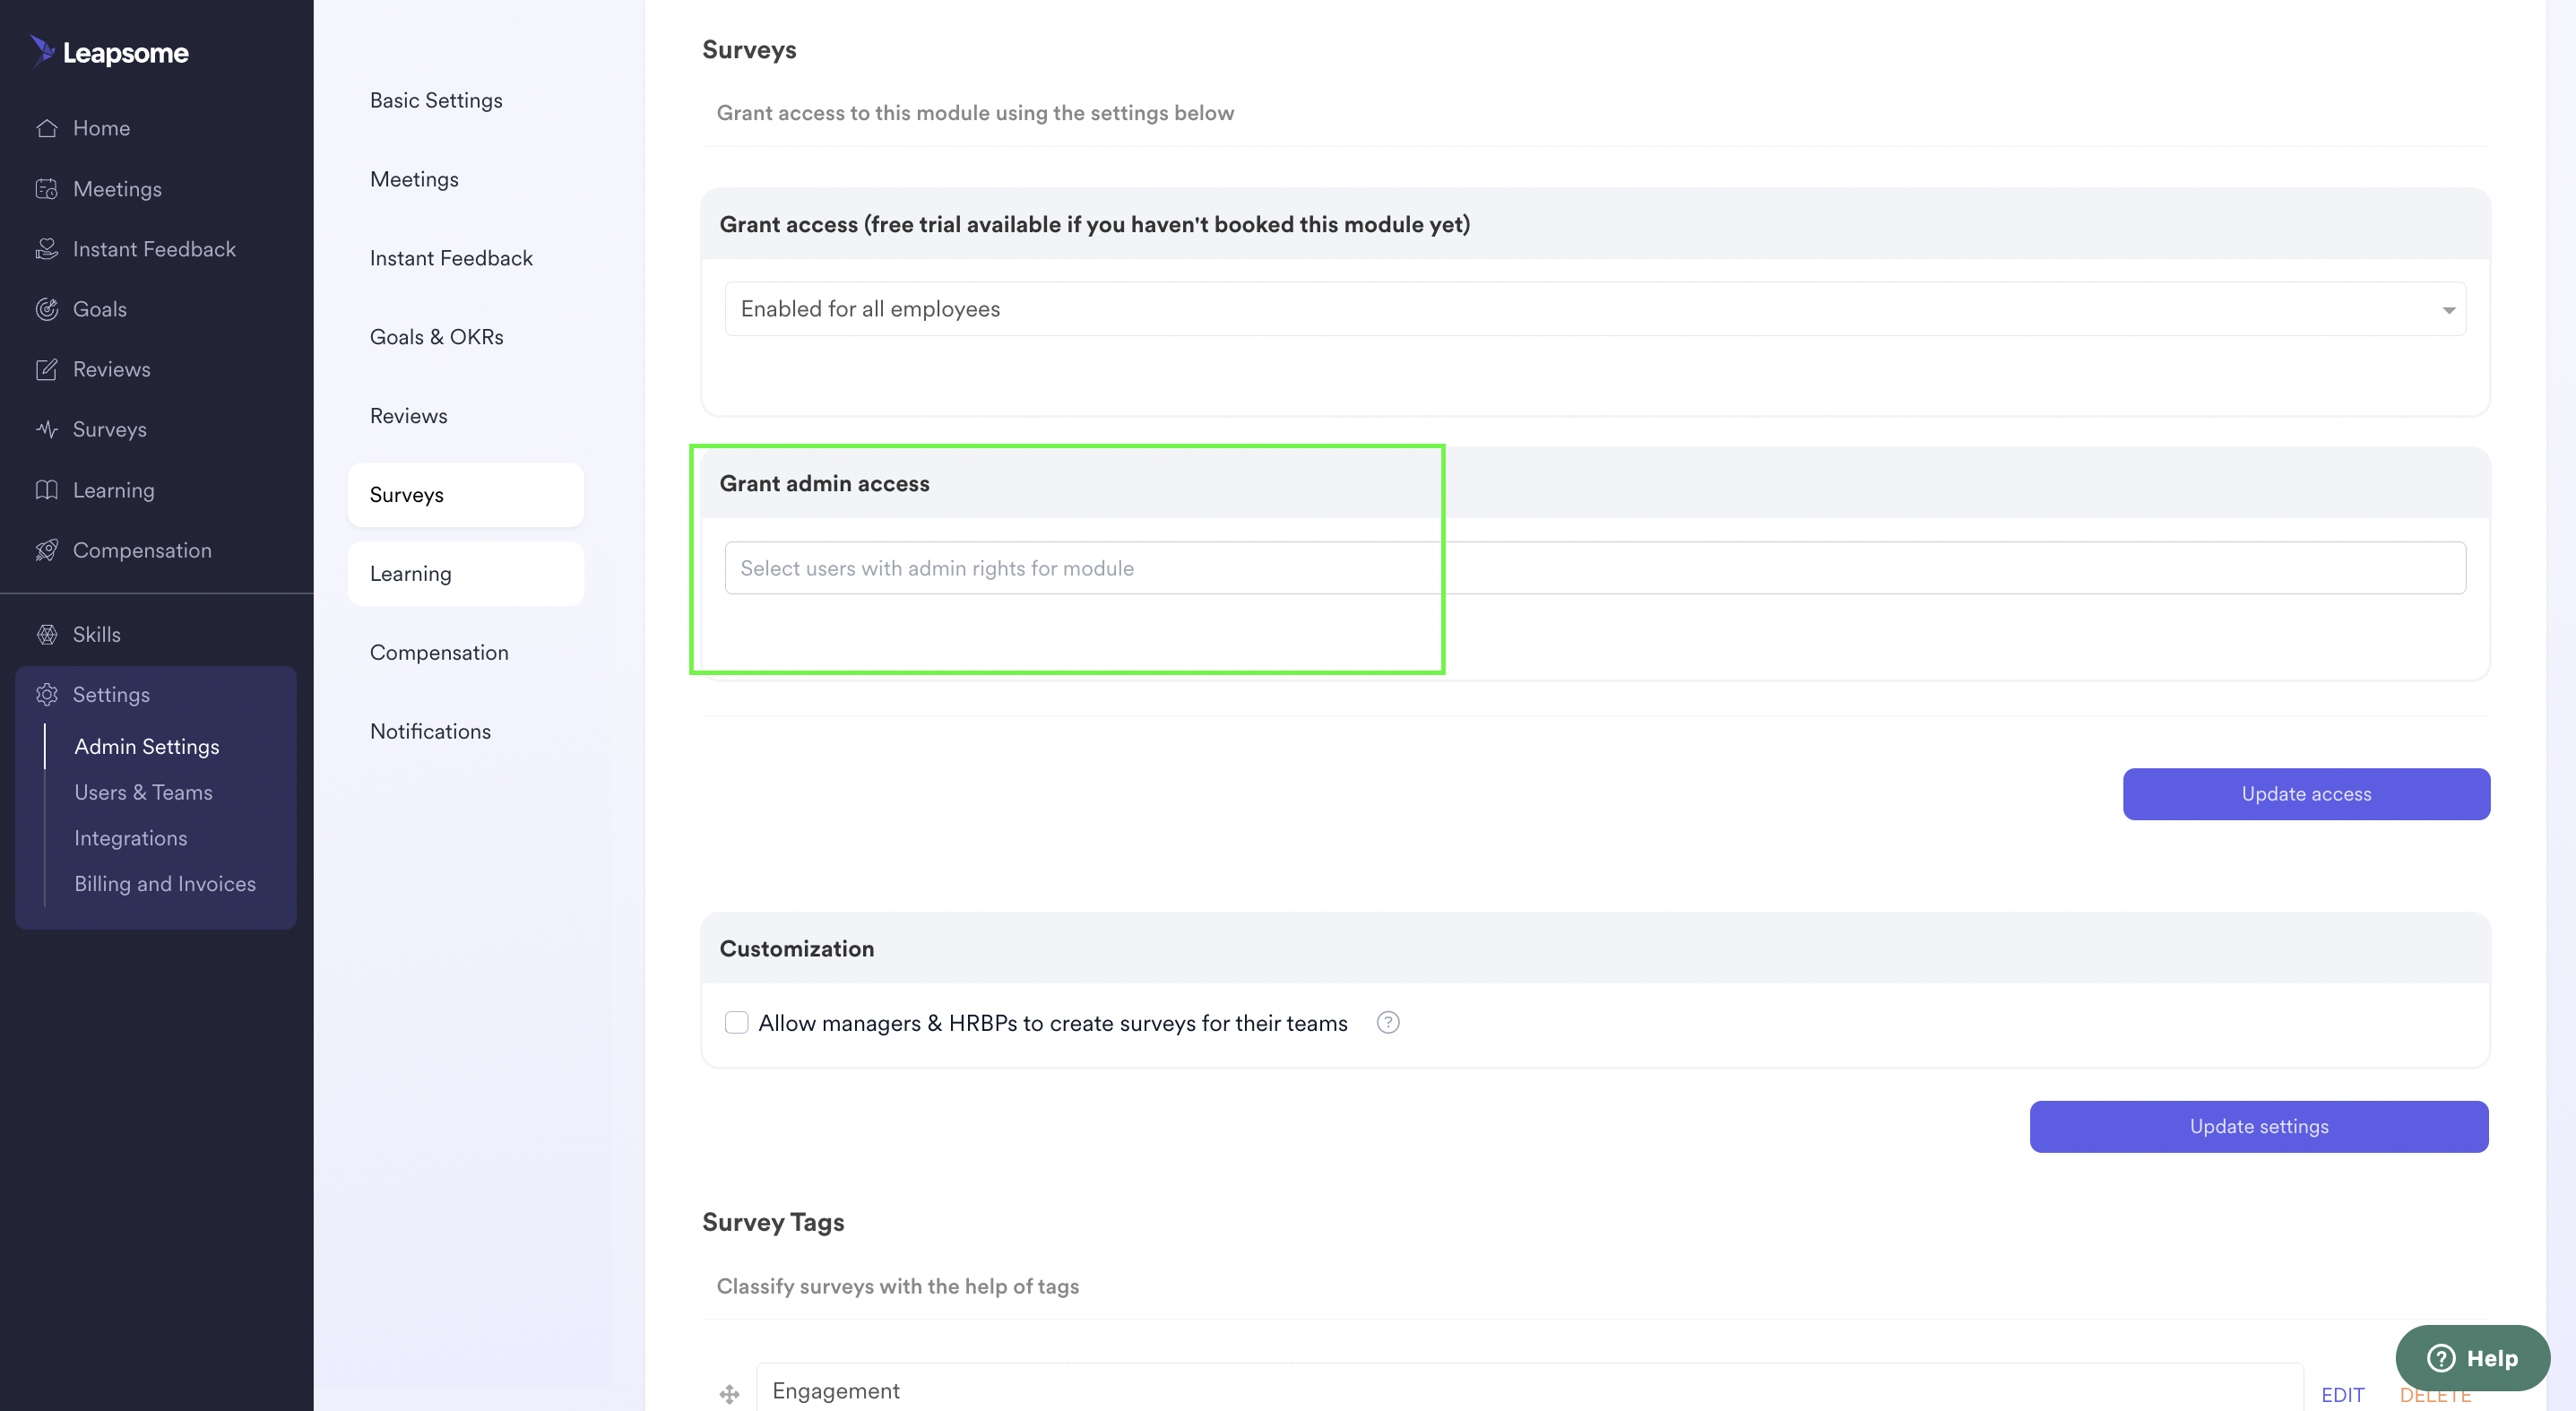This screenshot has width=2576, height=1411.
Task: Click the Reviews pencil icon
Action: [x=47, y=369]
